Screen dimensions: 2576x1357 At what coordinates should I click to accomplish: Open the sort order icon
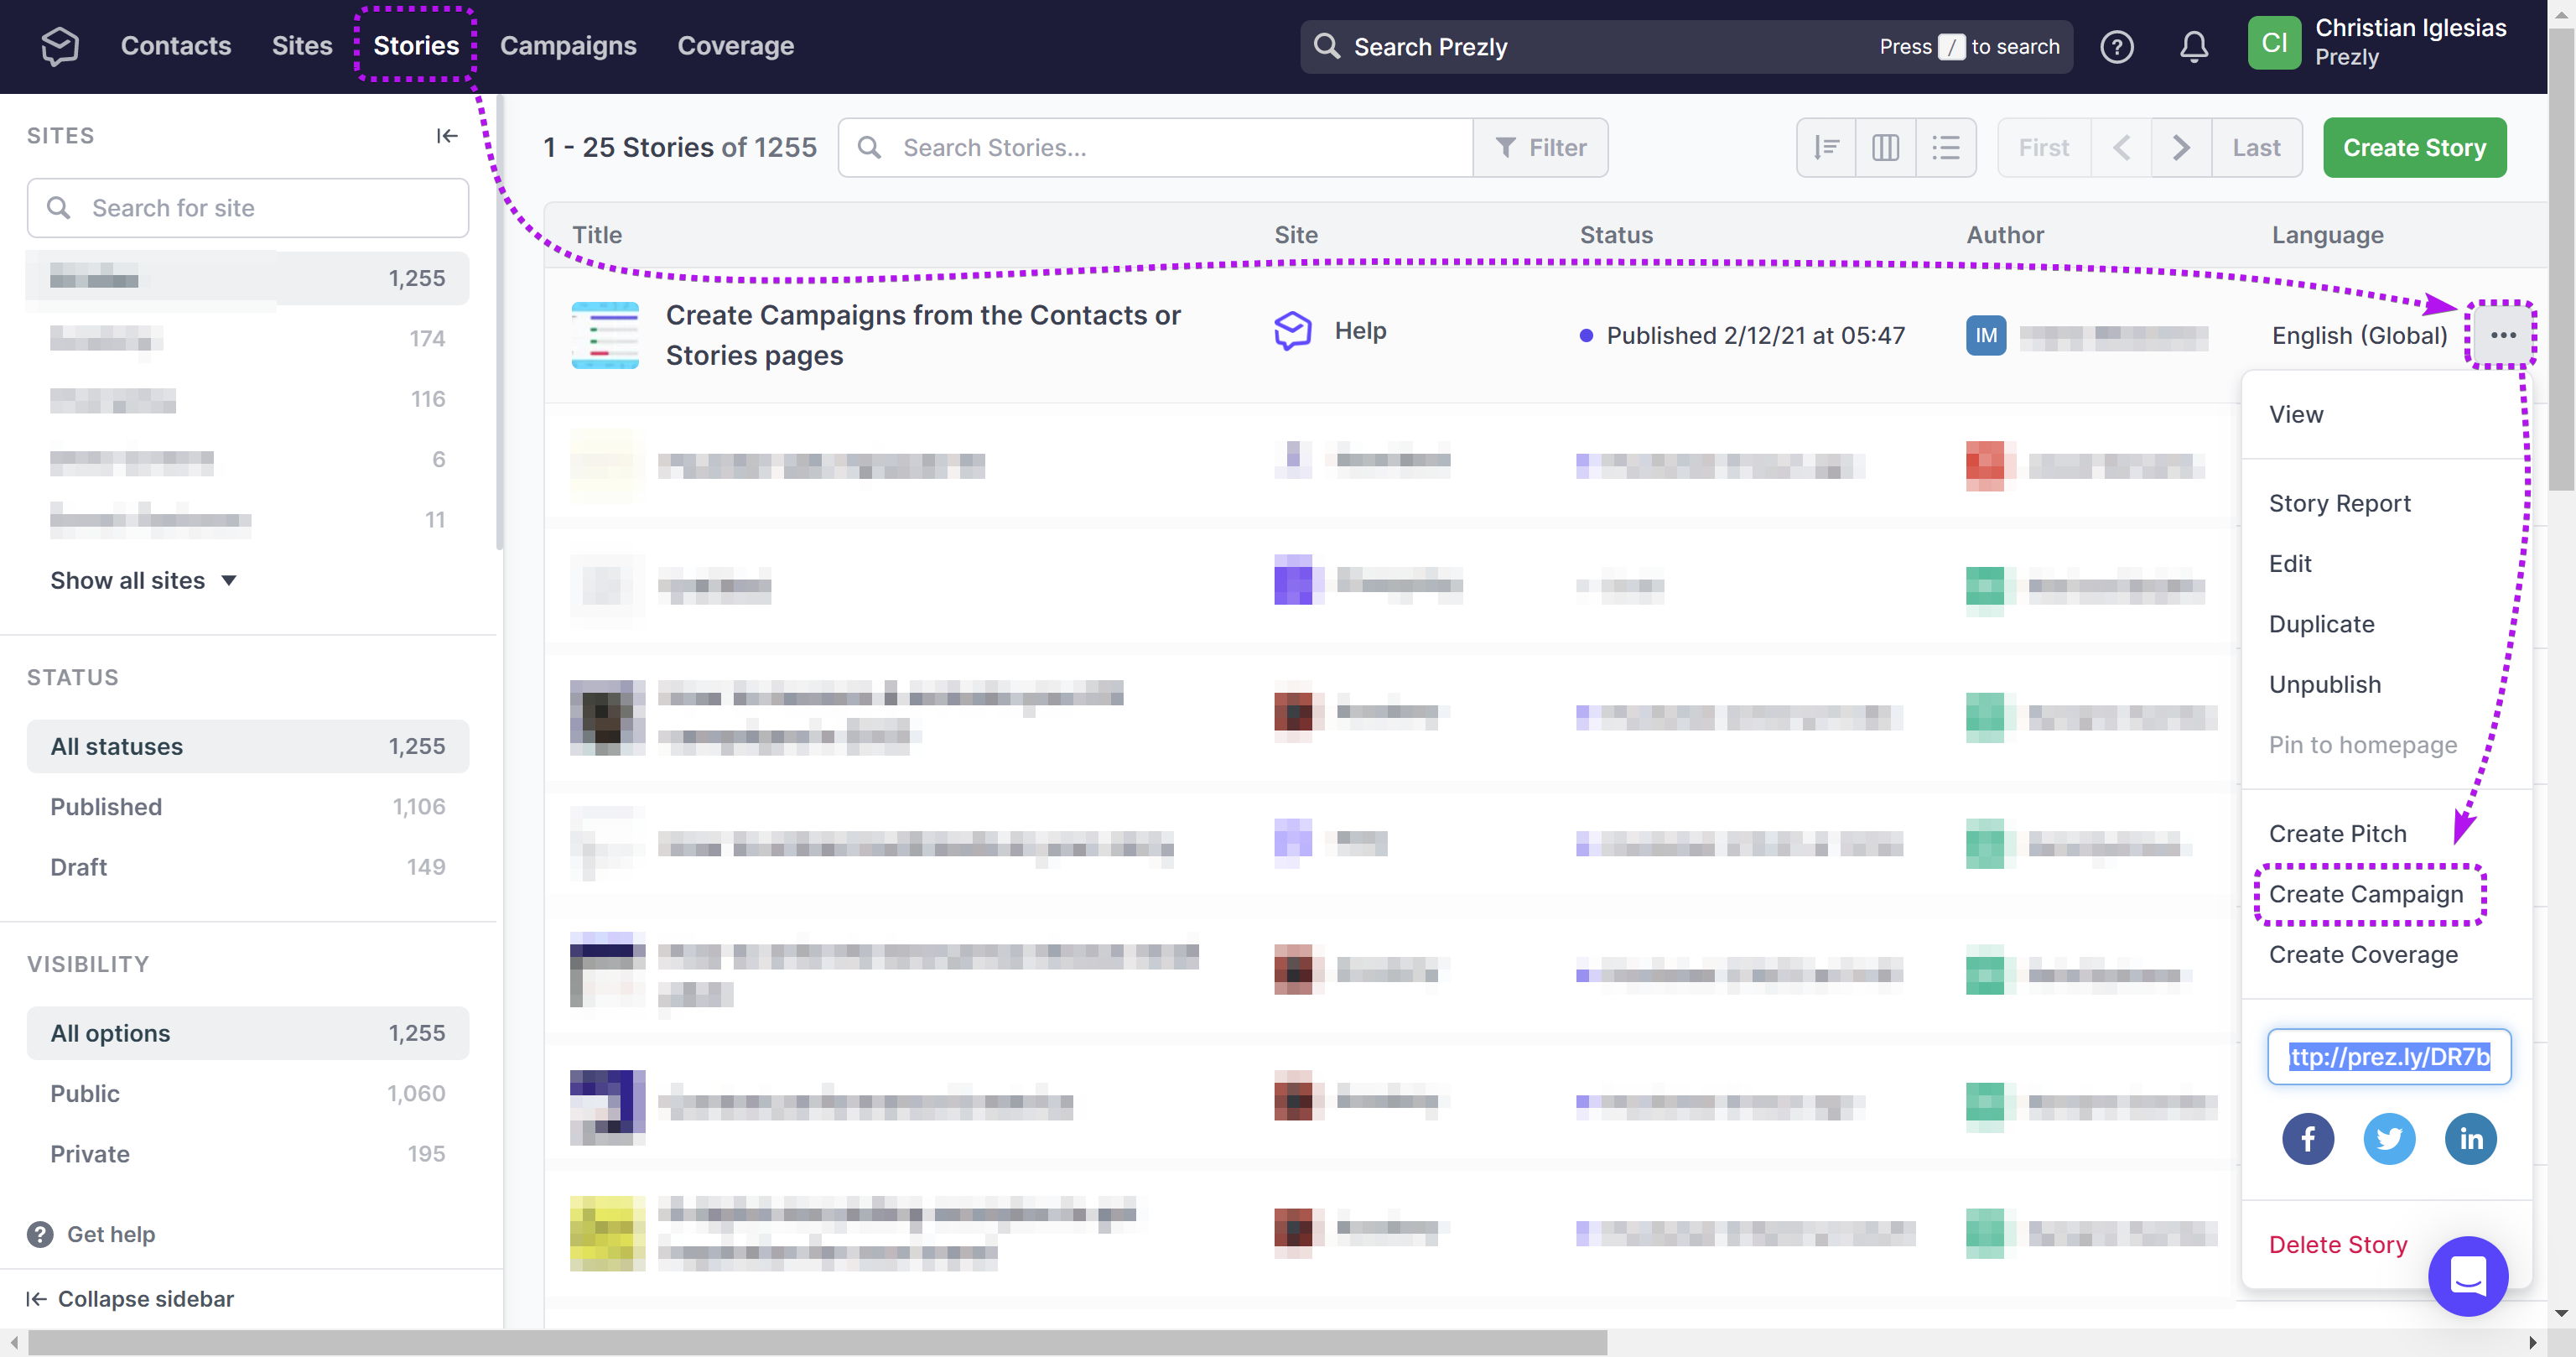[1826, 148]
